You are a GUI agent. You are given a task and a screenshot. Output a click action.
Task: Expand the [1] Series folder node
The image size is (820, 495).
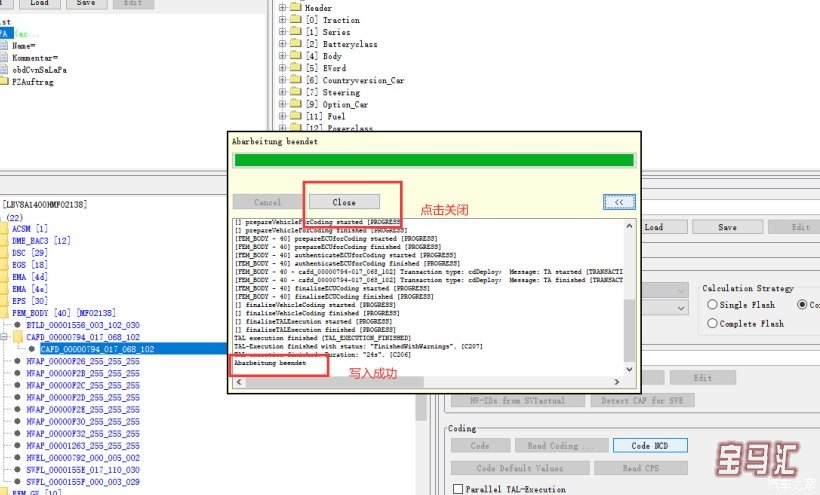tap(282, 32)
